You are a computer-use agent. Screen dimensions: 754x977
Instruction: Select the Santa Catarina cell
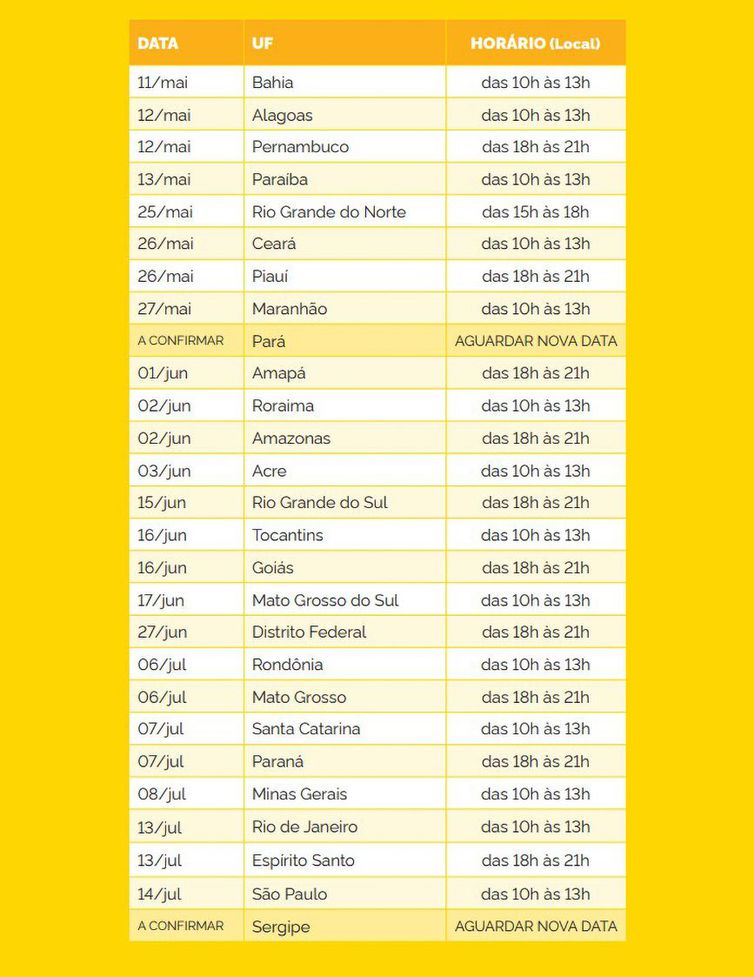(x=306, y=729)
